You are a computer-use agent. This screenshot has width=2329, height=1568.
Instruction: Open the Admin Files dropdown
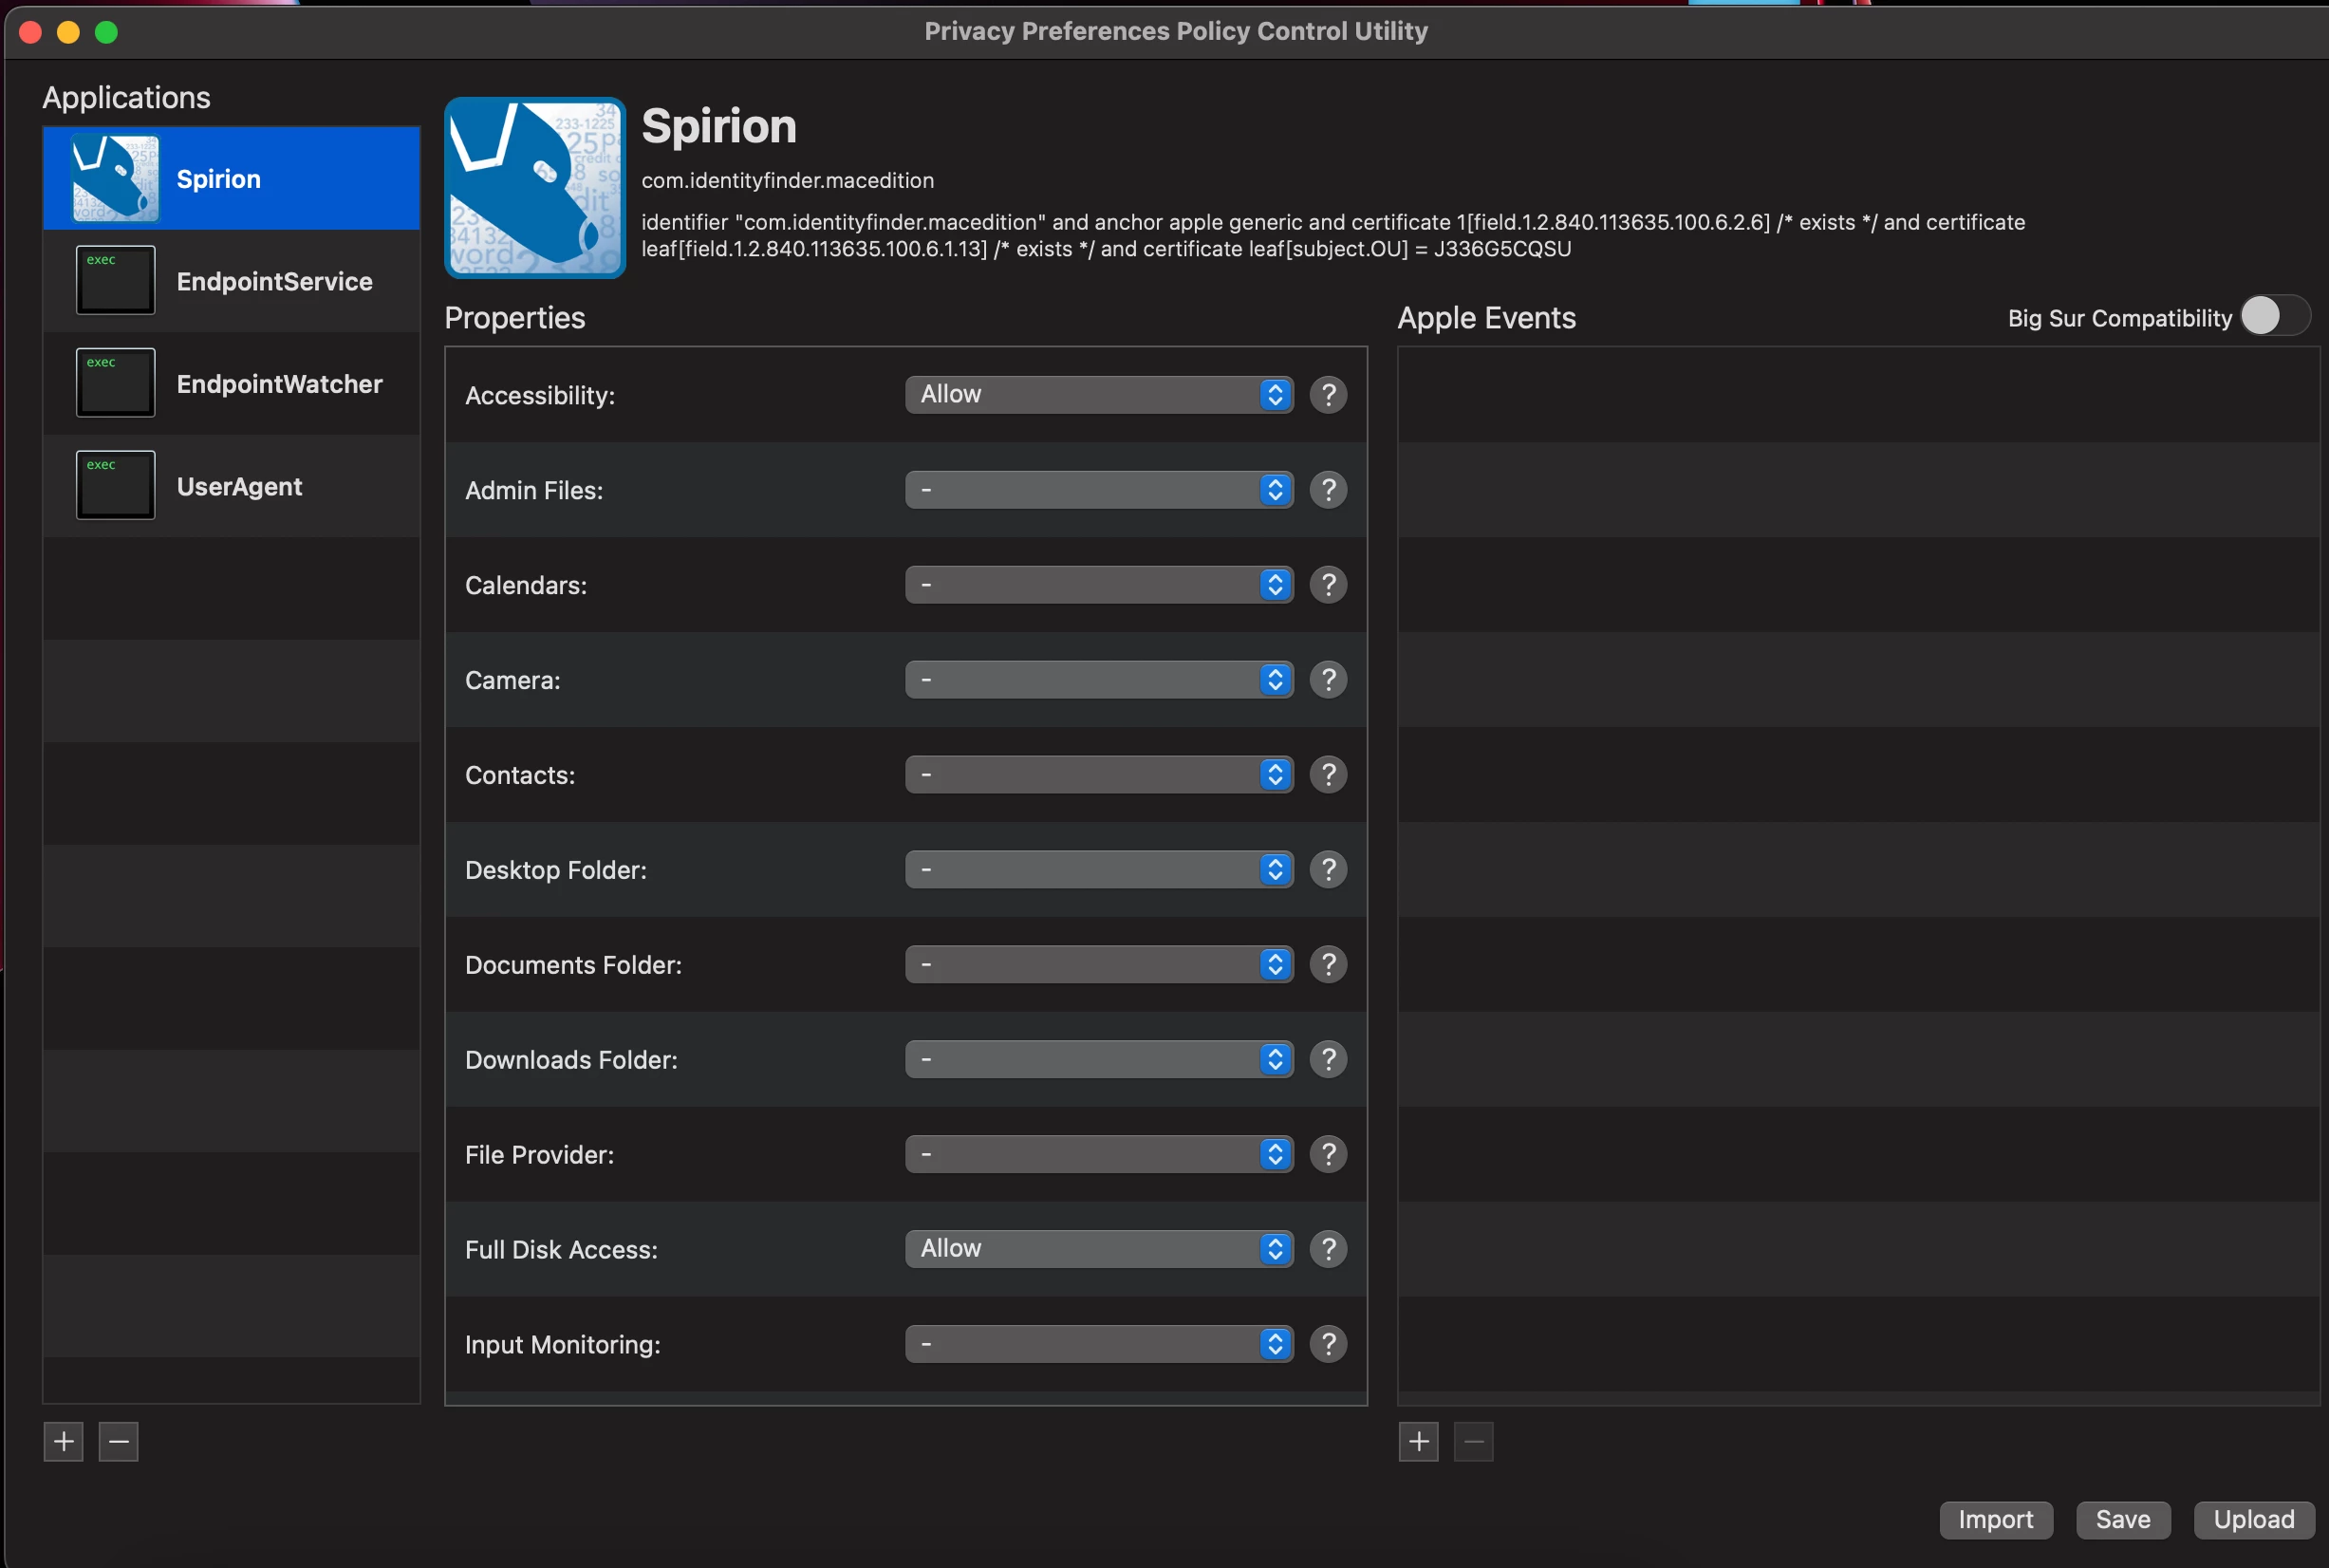(x=1099, y=490)
